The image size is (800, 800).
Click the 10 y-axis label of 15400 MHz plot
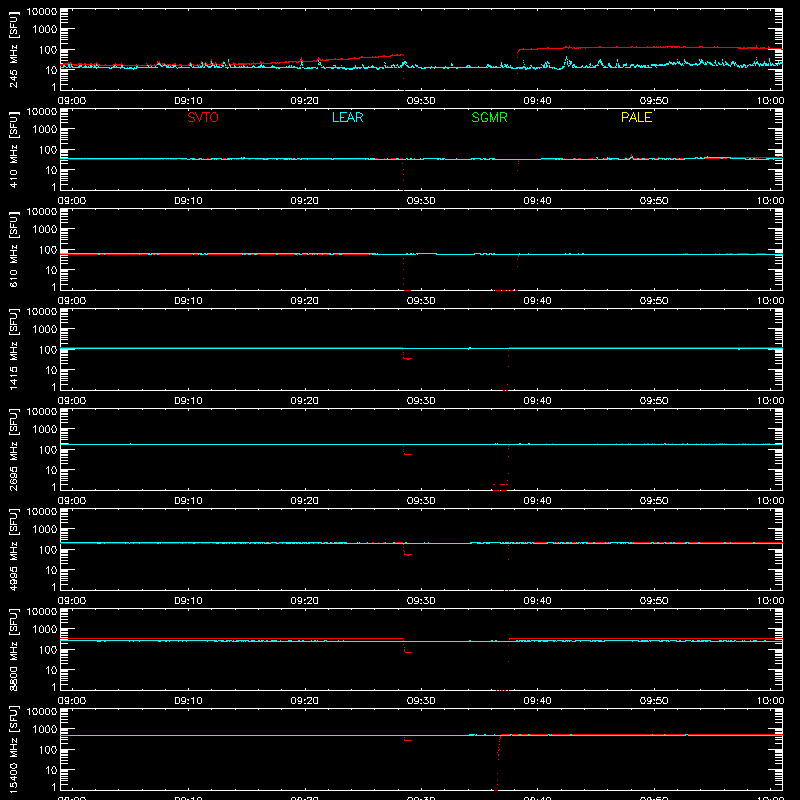click(x=51, y=770)
